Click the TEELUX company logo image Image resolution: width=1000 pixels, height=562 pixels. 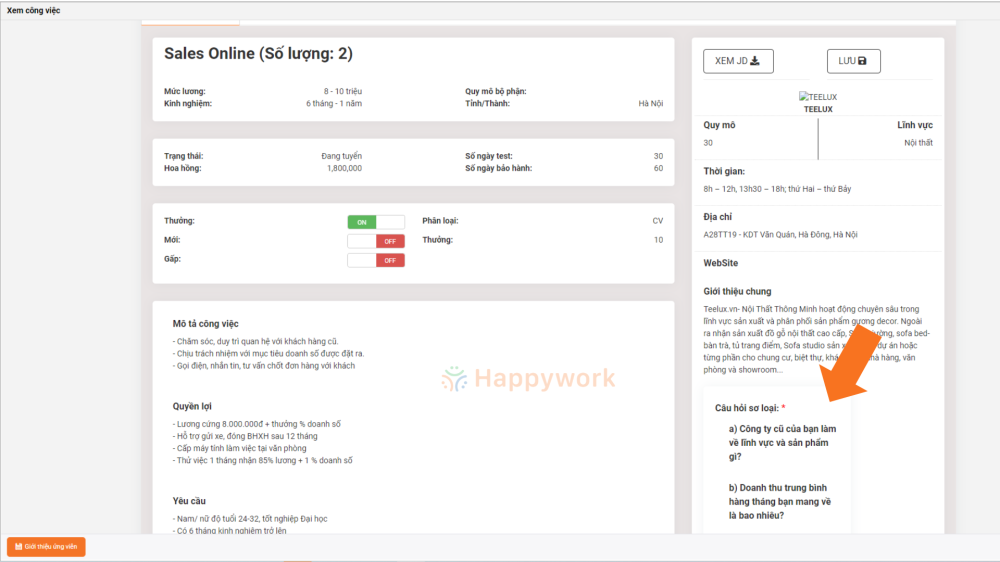coord(818,97)
